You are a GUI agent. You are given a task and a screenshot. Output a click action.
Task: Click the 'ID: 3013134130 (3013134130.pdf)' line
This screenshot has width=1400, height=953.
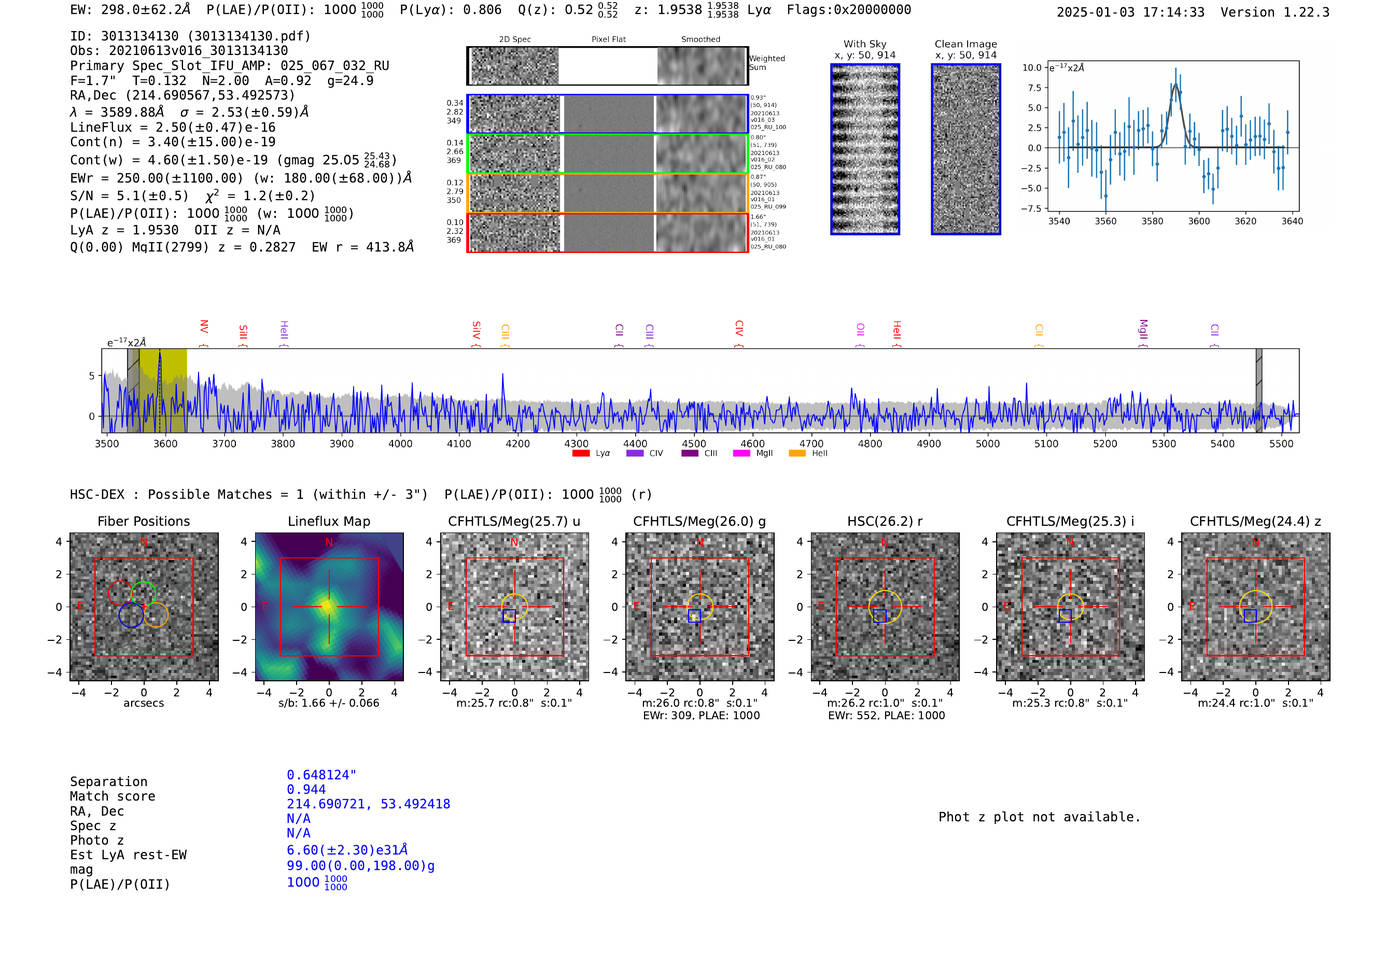pos(190,36)
